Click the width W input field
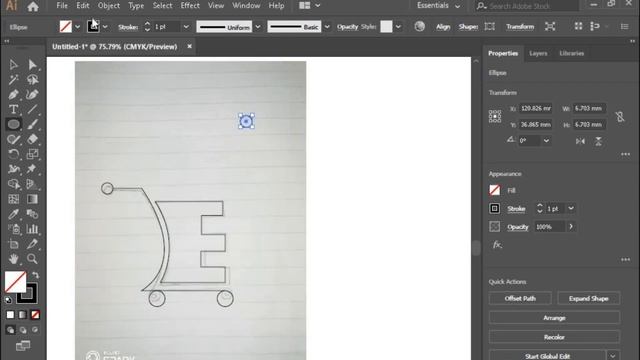Screen dimensions: 640x360 pos(589,109)
